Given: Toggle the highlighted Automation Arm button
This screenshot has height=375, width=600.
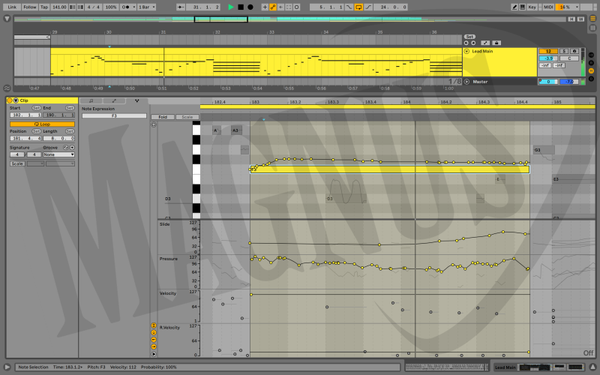Looking at the screenshot, I should (x=273, y=7).
